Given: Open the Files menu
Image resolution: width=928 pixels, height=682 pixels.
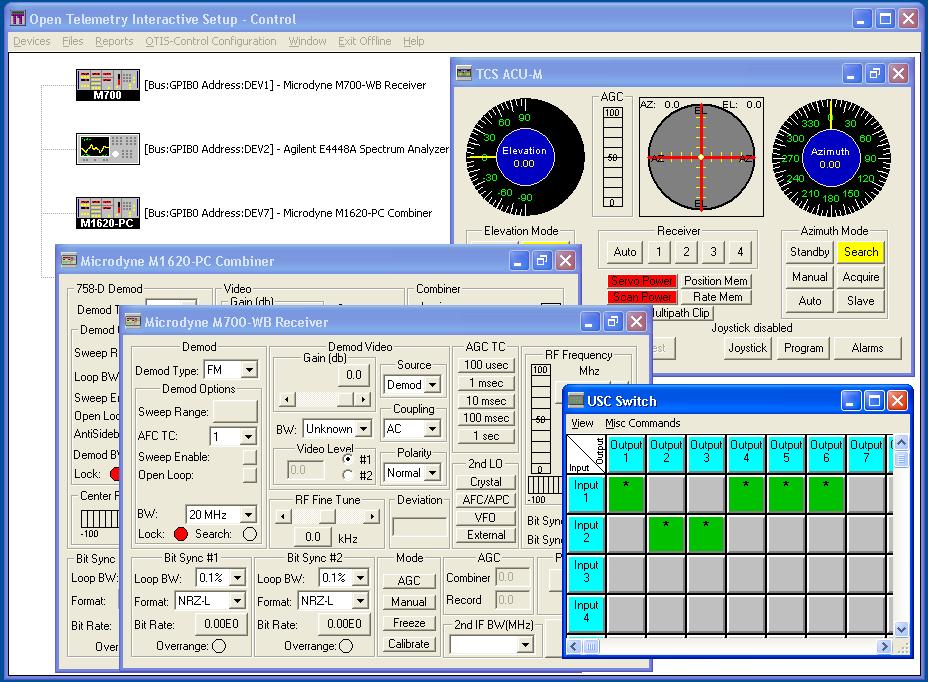Looking at the screenshot, I should (x=73, y=41).
